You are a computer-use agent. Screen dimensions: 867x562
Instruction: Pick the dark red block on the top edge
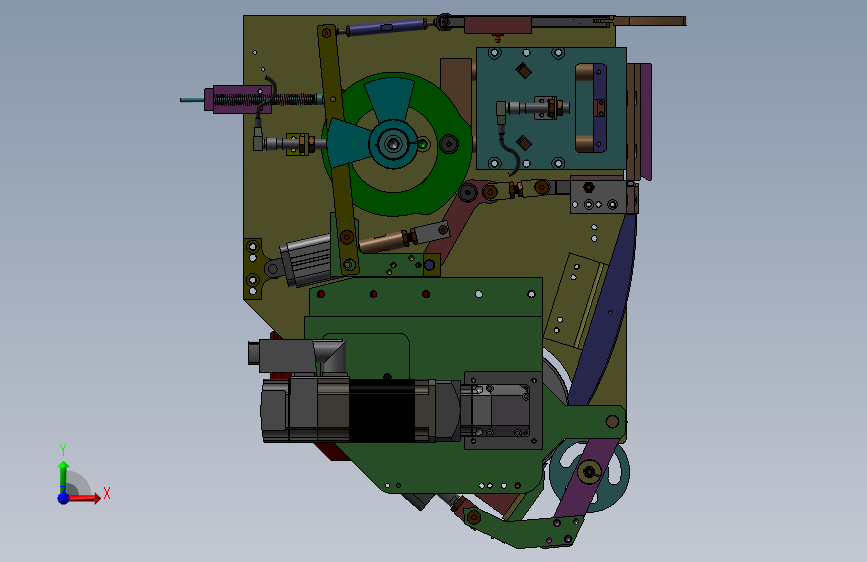click(498, 24)
